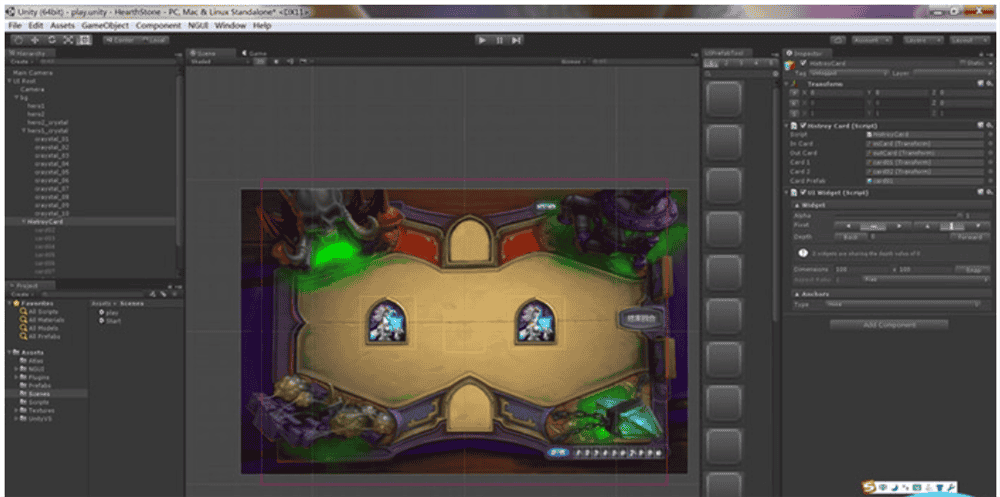Toggle the Local handle rotation button

[x=153, y=40]
